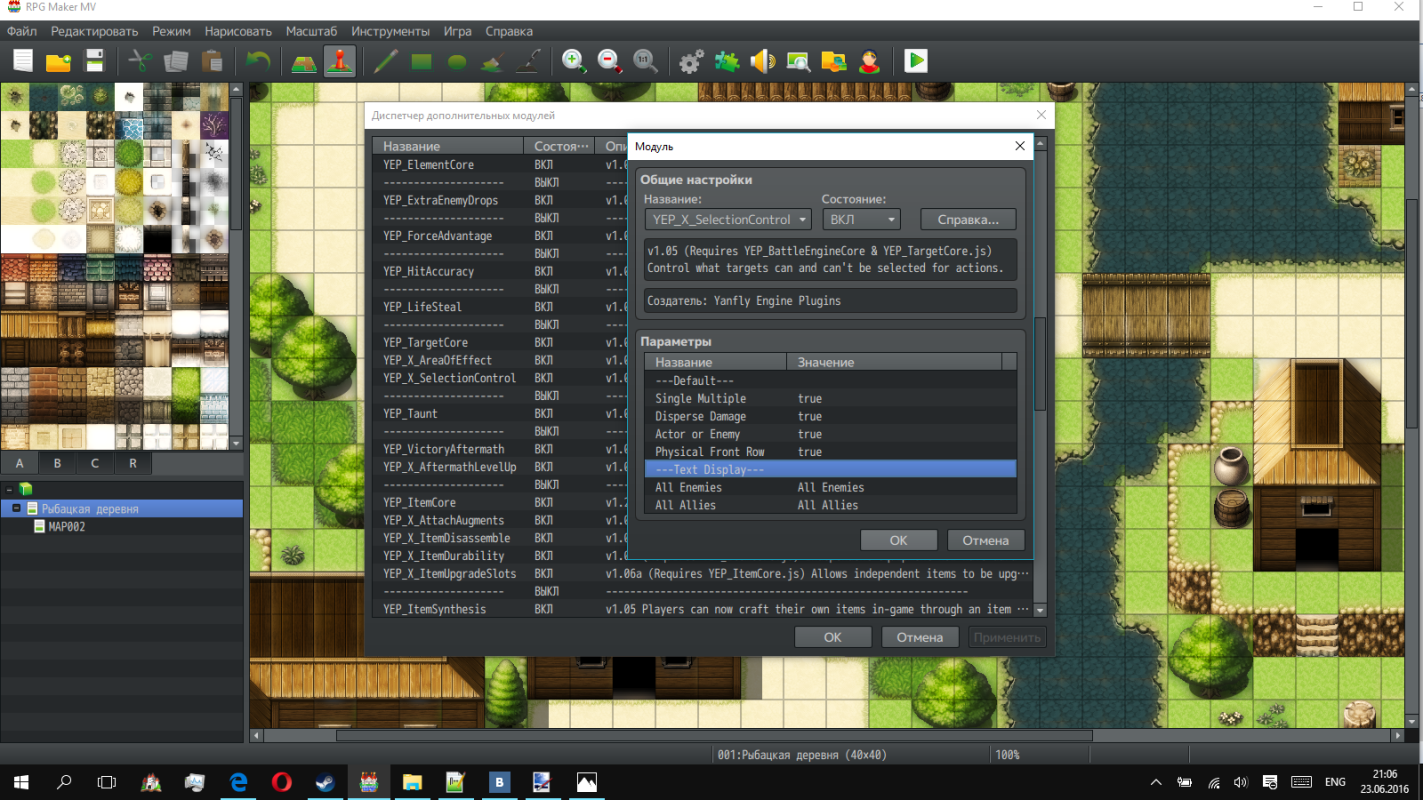Switch to Event editing mode

coord(340,61)
